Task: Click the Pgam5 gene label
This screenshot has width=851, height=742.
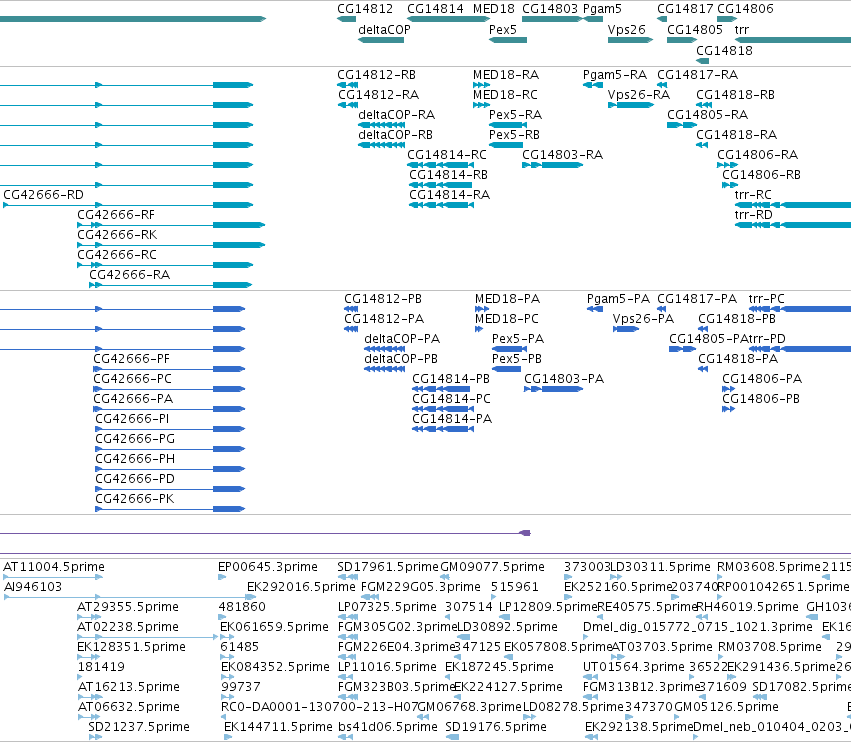Action: coord(602,9)
